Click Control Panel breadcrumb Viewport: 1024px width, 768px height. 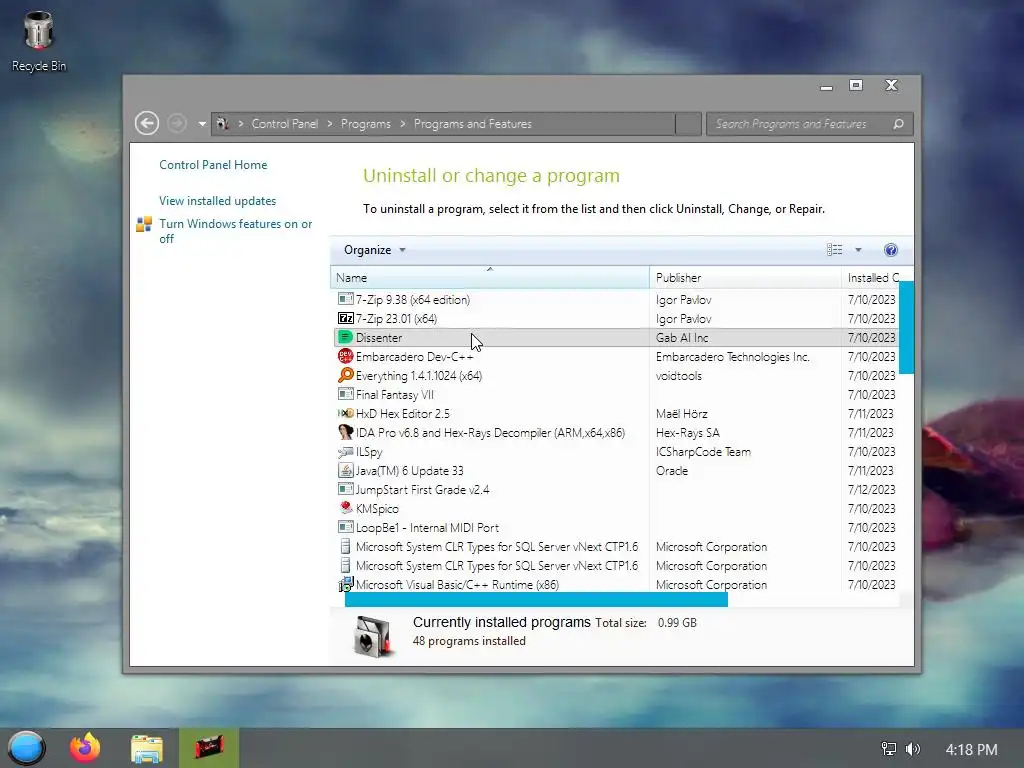tap(285, 124)
